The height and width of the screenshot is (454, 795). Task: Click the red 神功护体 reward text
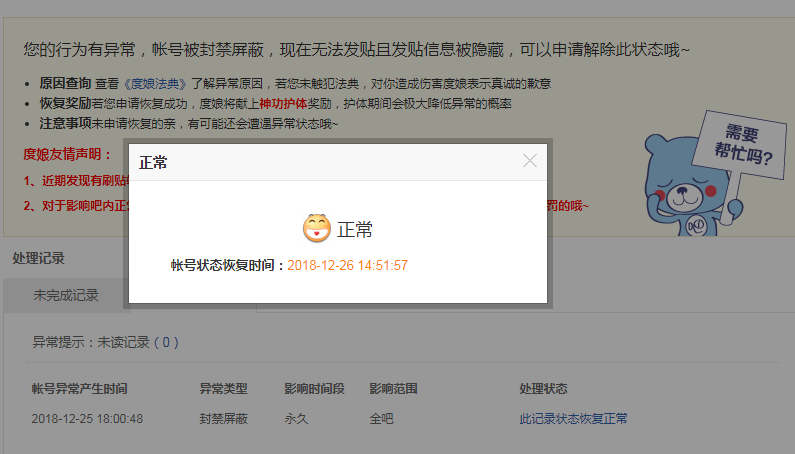click(x=285, y=104)
